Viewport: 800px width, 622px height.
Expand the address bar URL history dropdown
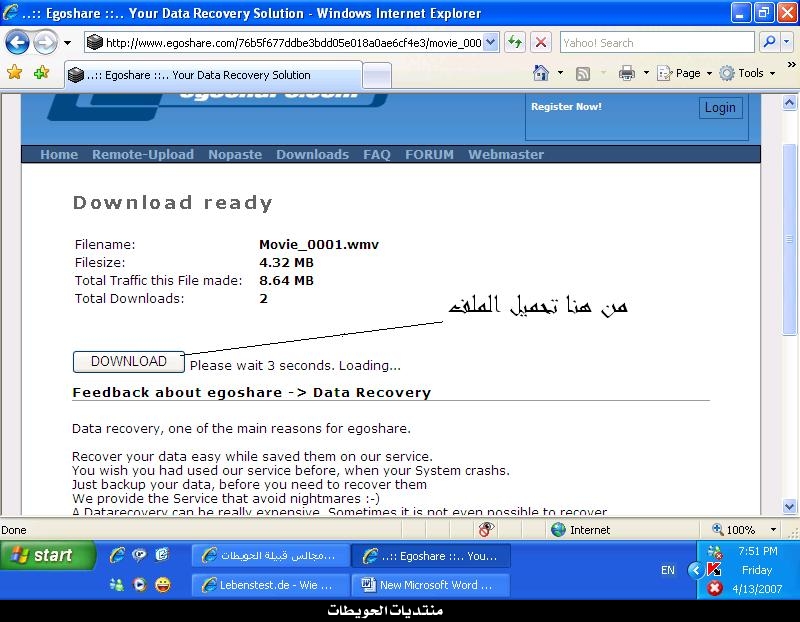(x=491, y=42)
